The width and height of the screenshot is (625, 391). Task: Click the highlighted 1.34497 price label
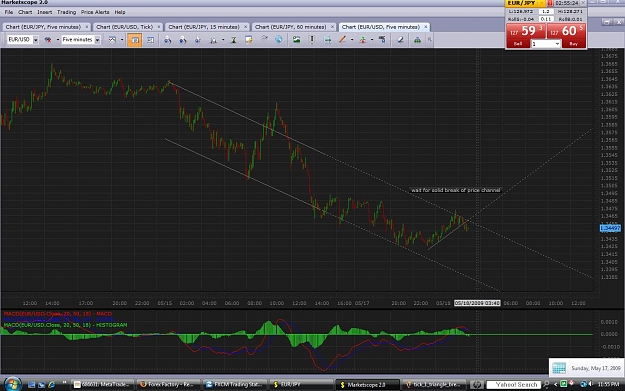tap(610, 228)
